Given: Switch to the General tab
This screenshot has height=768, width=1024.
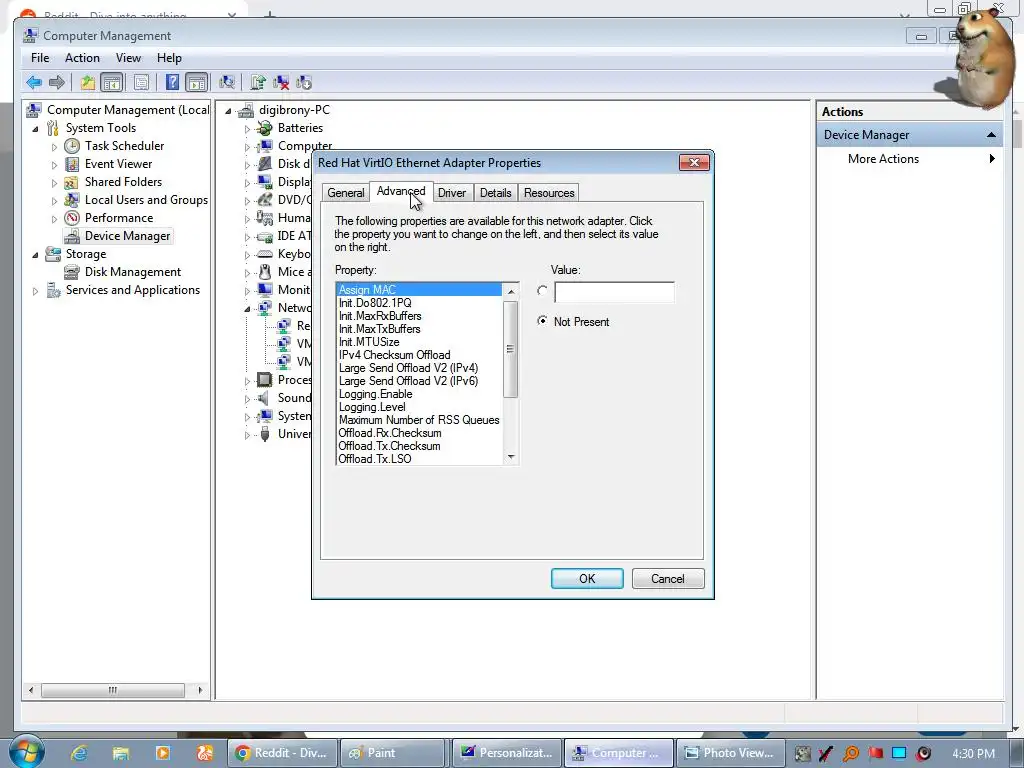Looking at the screenshot, I should click(x=346, y=193).
